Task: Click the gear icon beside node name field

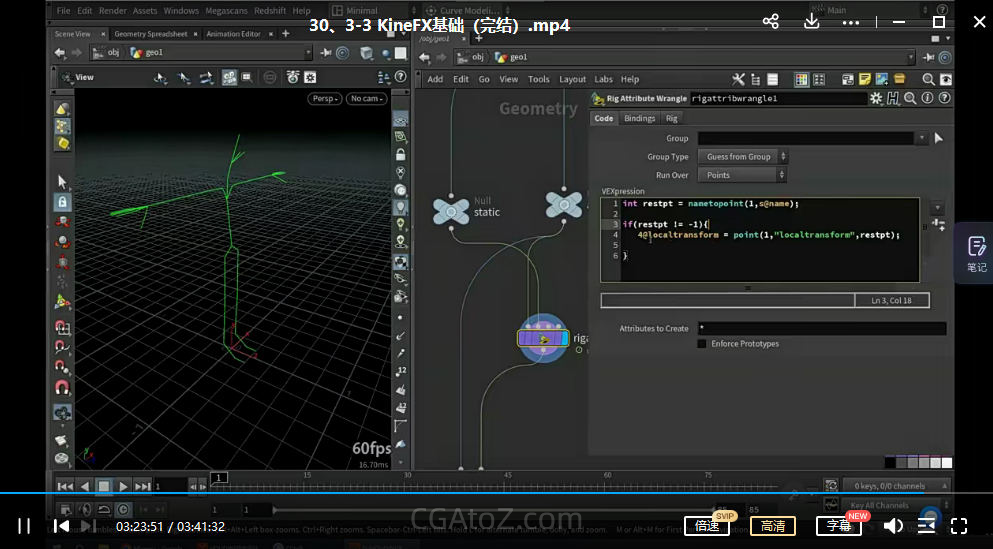Action: tap(877, 98)
